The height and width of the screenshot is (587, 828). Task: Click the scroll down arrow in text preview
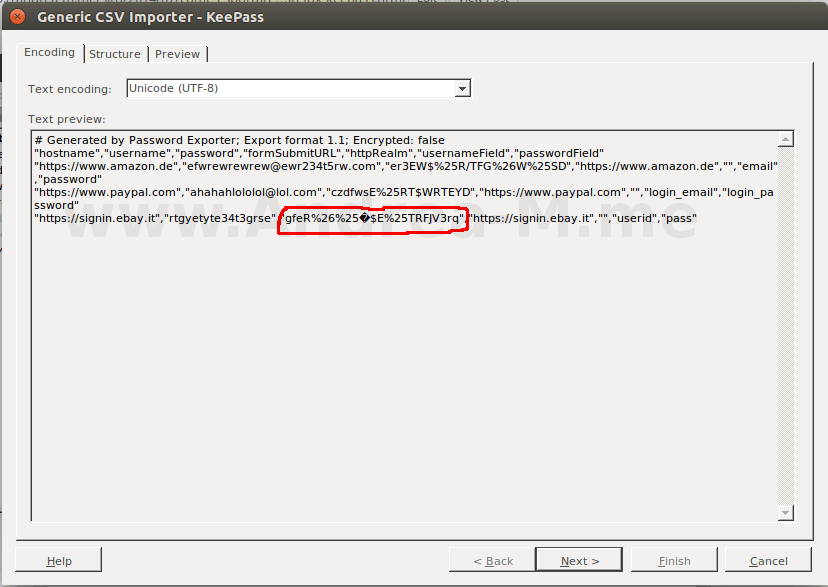point(786,513)
